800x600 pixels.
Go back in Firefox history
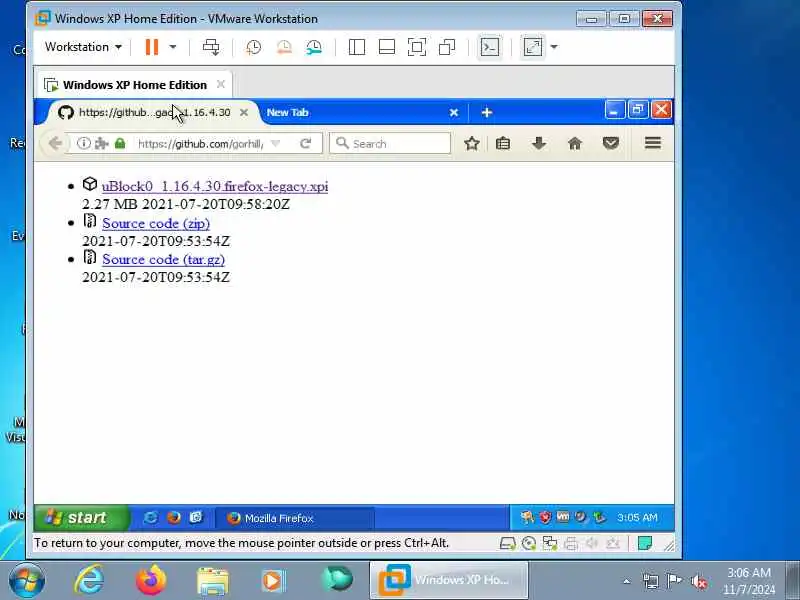pos(55,143)
